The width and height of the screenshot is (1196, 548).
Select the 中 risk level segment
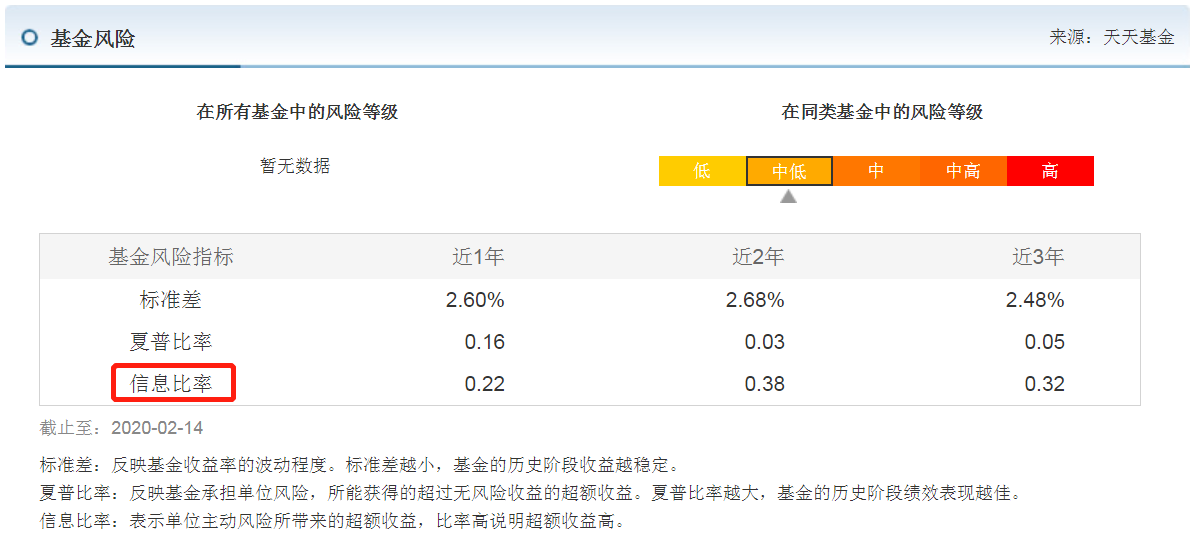[876, 171]
